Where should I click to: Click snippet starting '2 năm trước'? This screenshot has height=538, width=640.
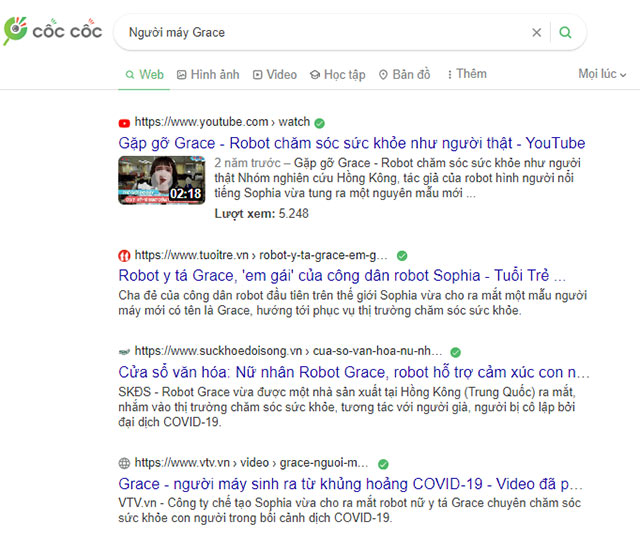[398, 178]
